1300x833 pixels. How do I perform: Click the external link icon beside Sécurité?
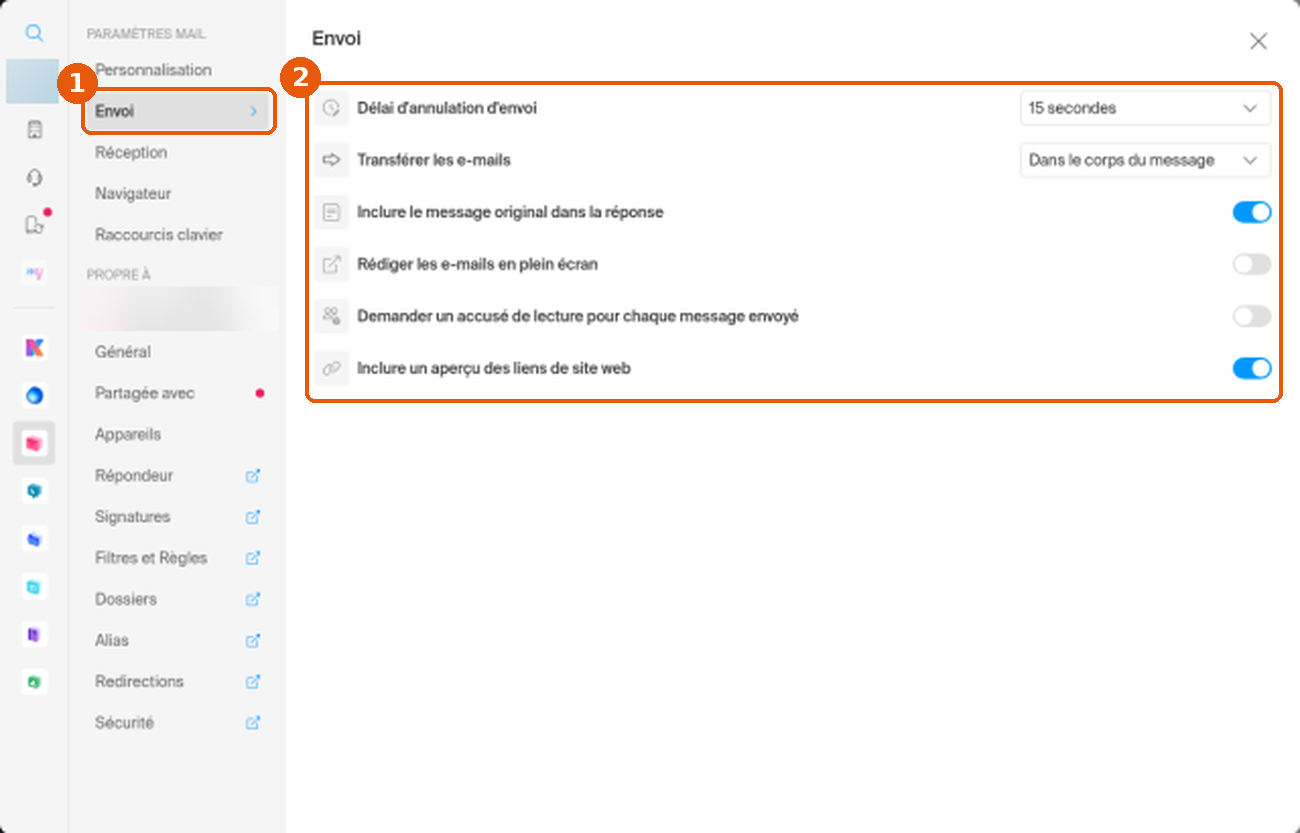pyautogui.click(x=253, y=722)
